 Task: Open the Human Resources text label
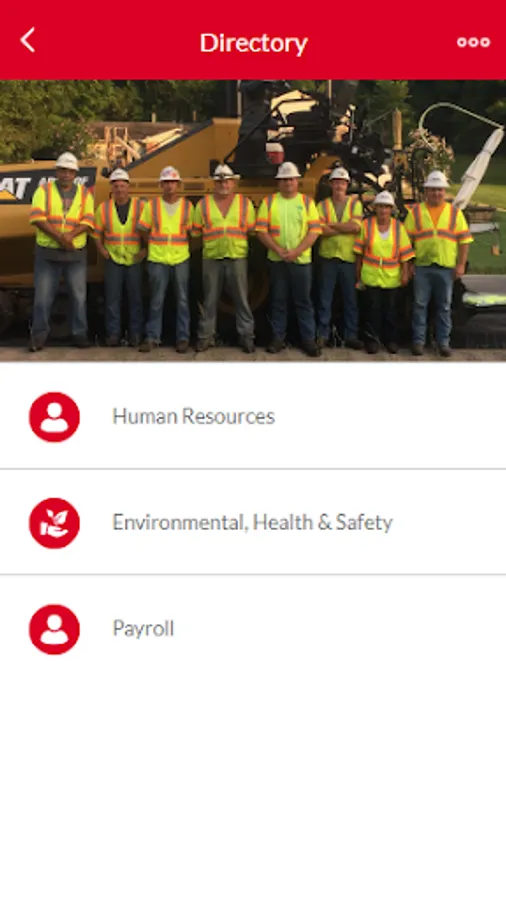pyautogui.click(x=193, y=416)
